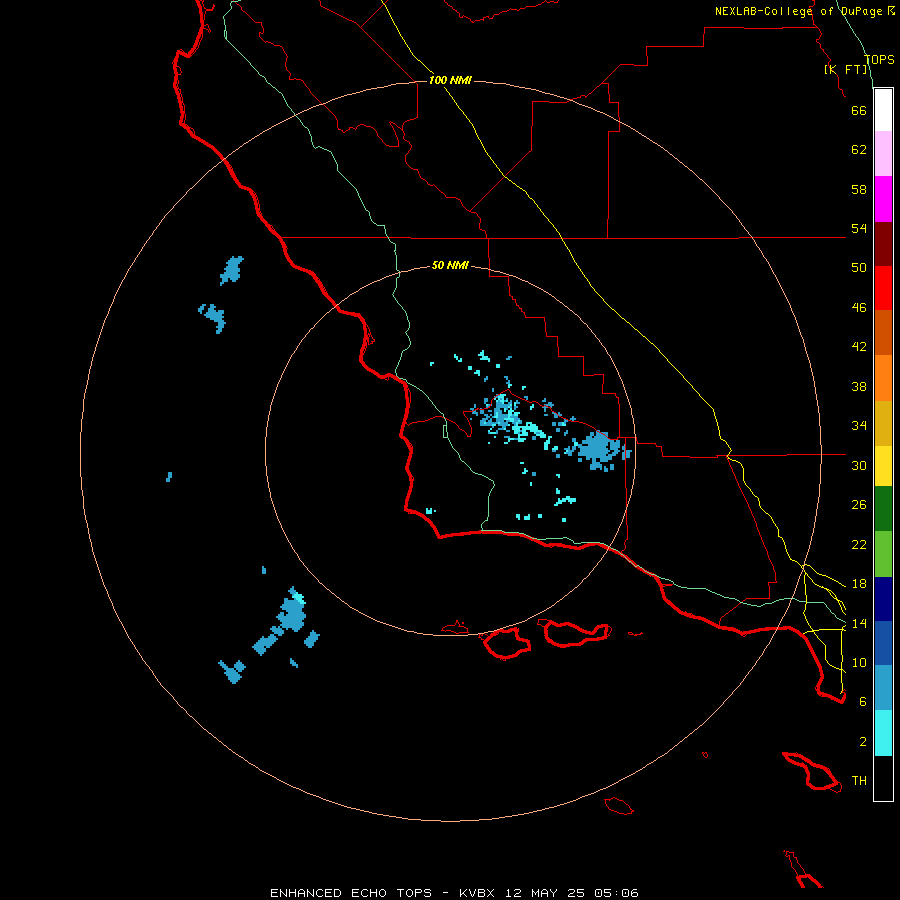Click the legend value "10"
Screen dimensions: 900x900
859,662
